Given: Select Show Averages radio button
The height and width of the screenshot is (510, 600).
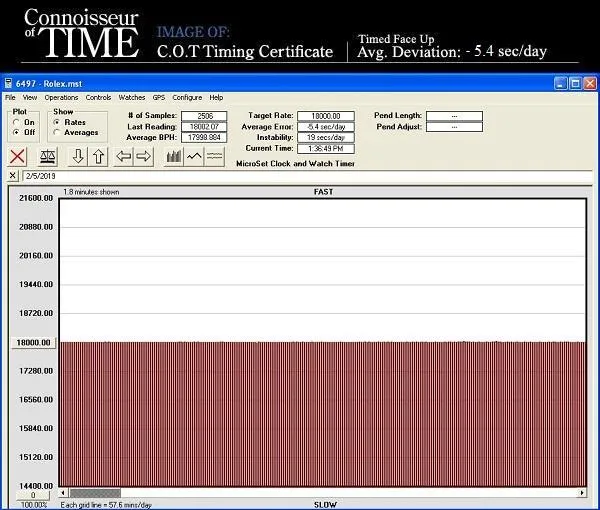Looking at the screenshot, I should 57,132.
